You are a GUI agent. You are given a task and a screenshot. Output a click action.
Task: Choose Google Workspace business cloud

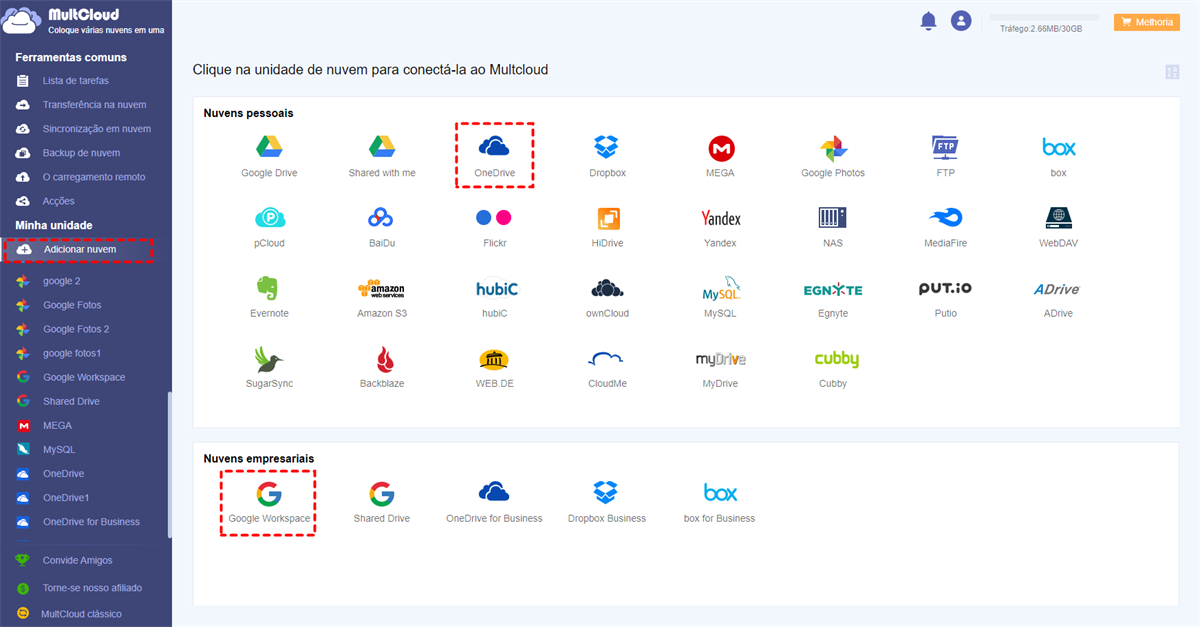point(269,502)
